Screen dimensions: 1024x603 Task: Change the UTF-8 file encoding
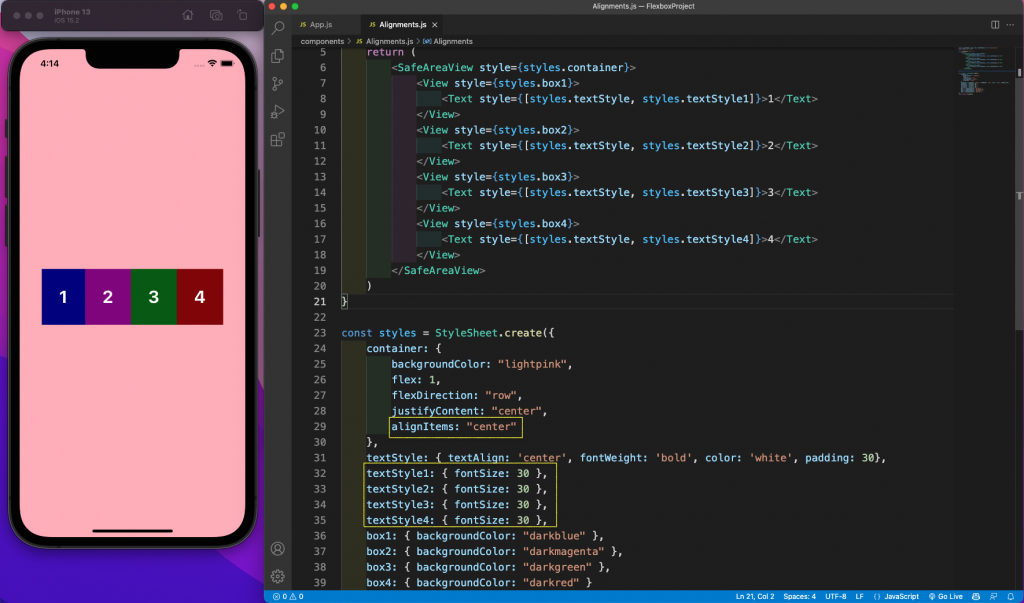click(x=836, y=596)
